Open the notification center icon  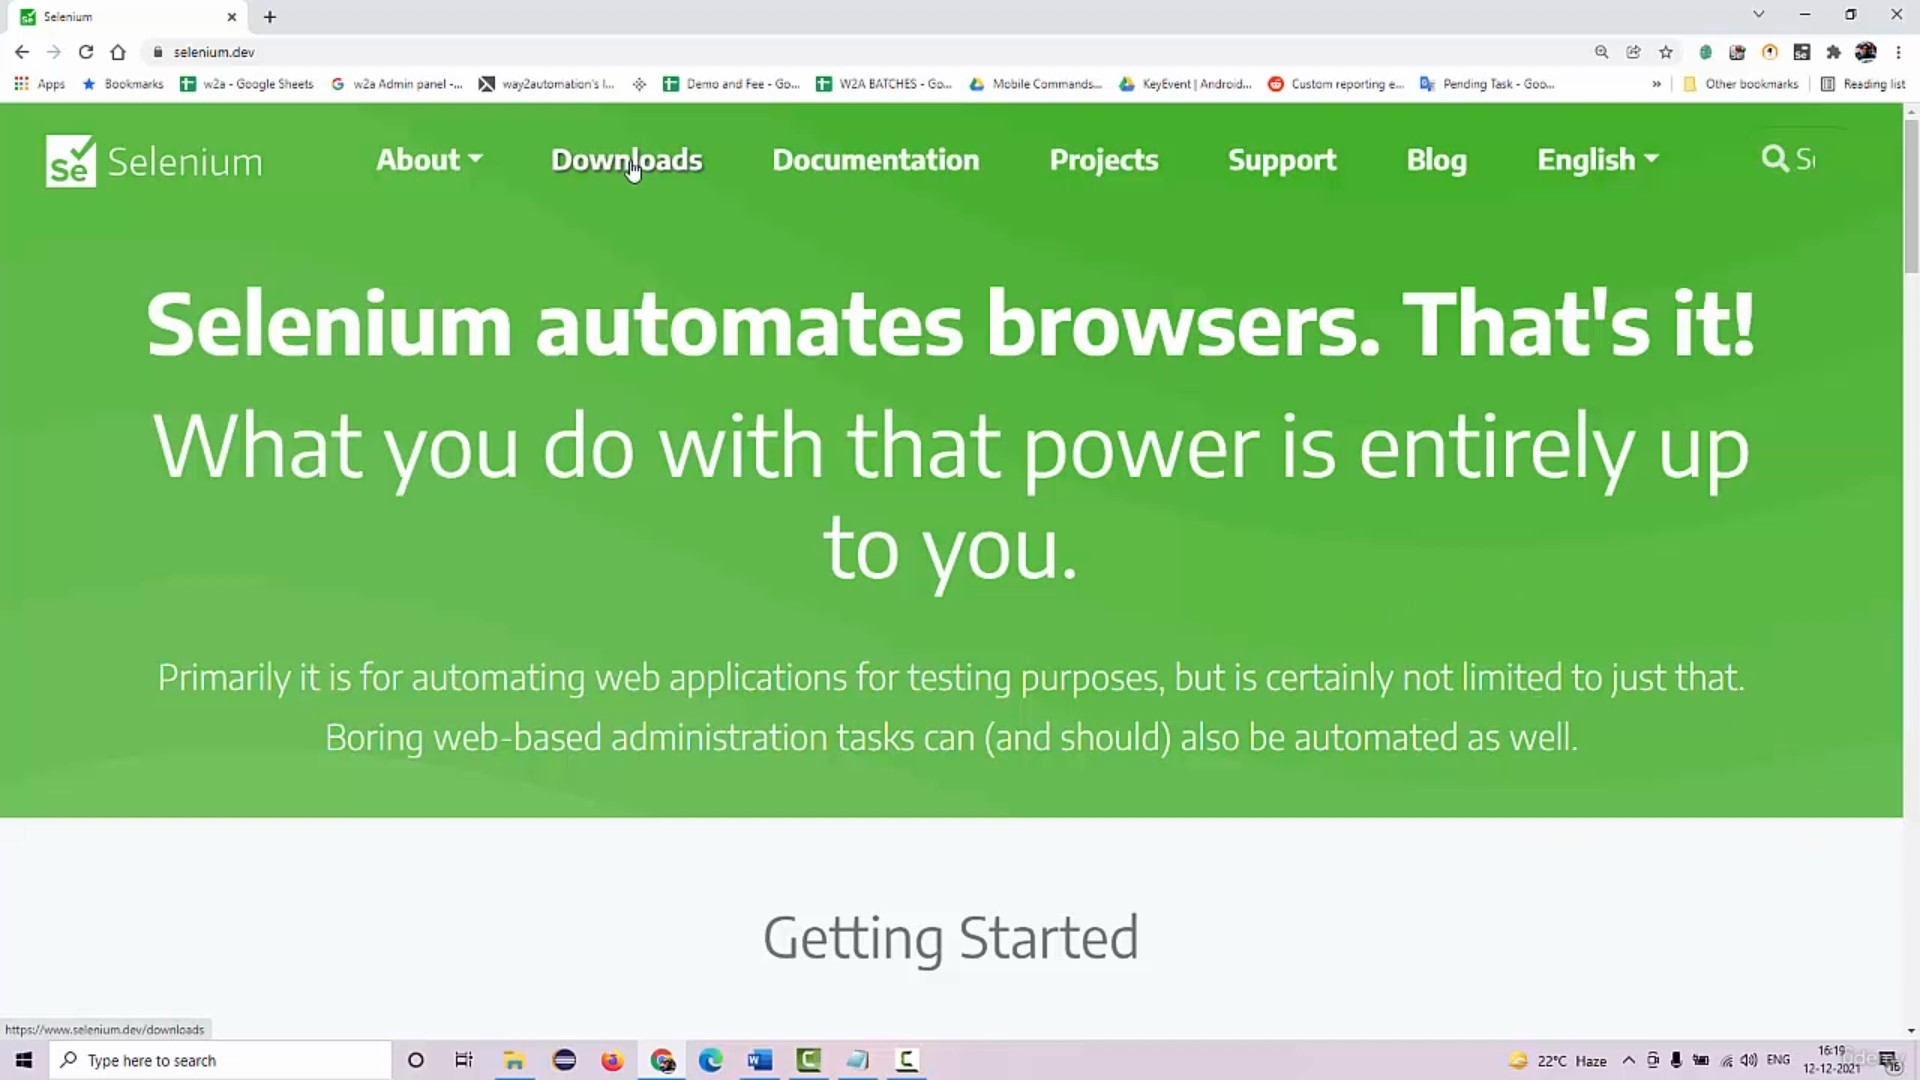[1888, 1061]
